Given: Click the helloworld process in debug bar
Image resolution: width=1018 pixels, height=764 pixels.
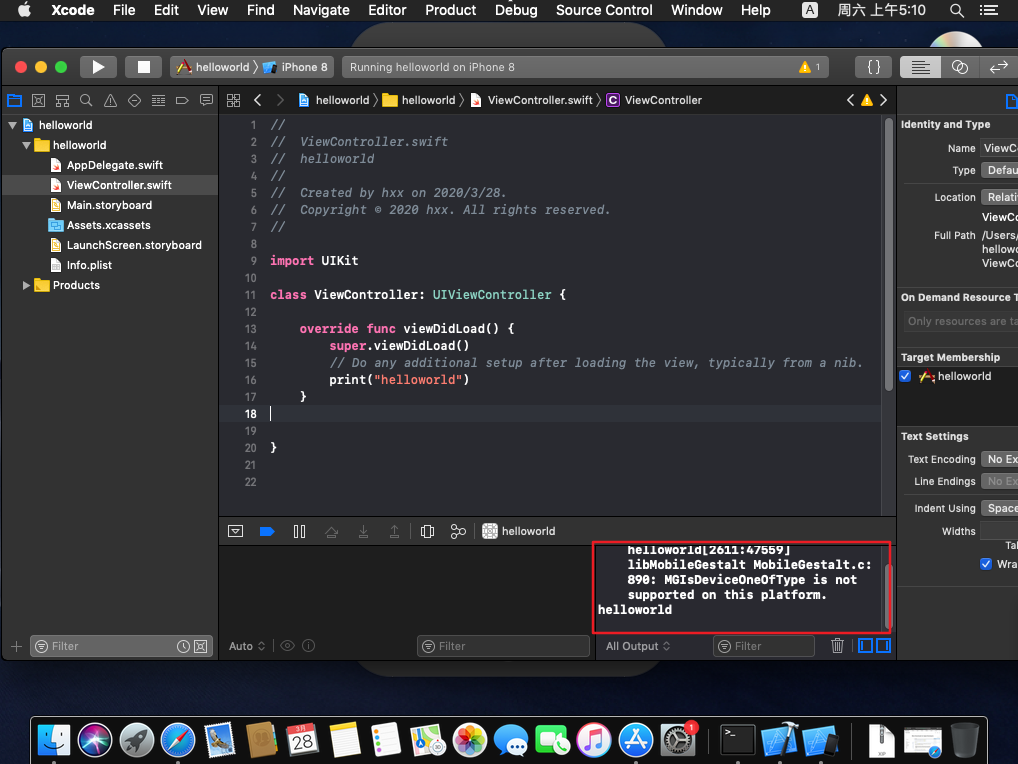Looking at the screenshot, I should pos(519,531).
